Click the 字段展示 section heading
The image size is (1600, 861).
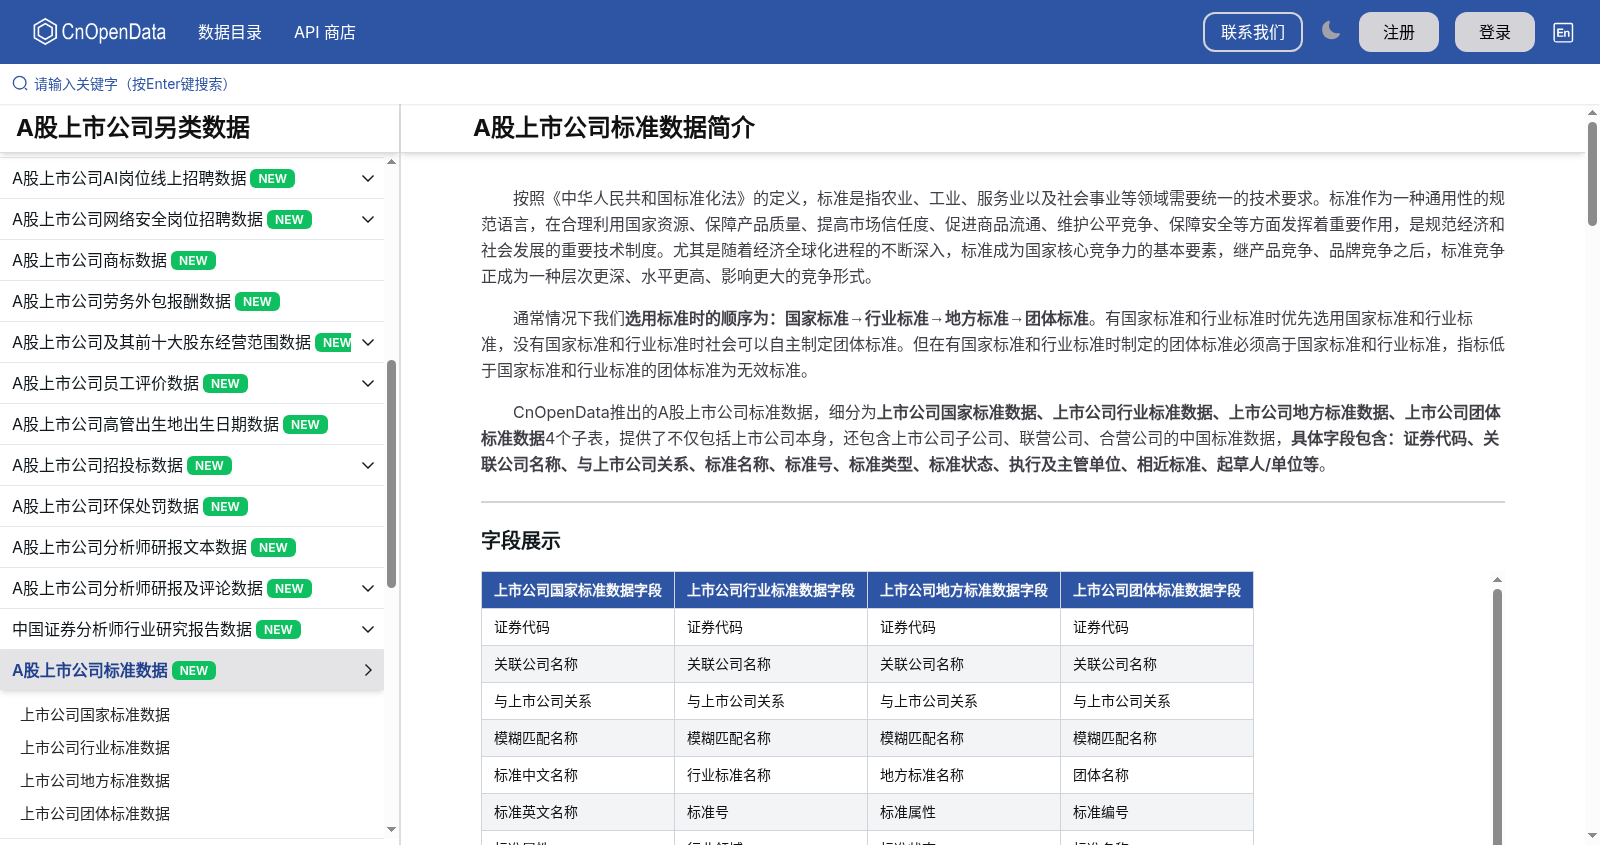(521, 541)
